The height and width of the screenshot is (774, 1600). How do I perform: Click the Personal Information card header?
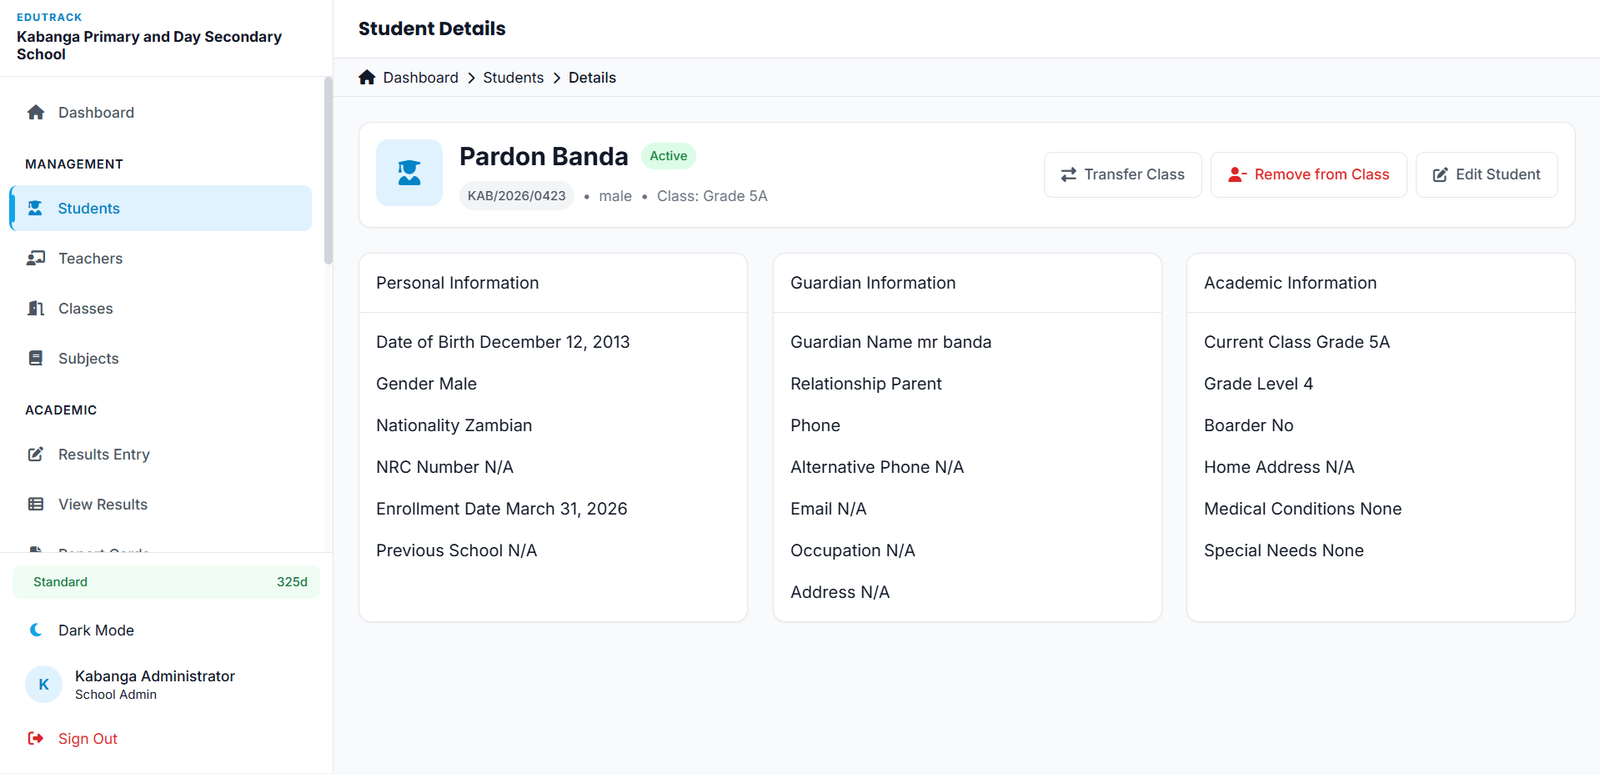pyautogui.click(x=553, y=283)
